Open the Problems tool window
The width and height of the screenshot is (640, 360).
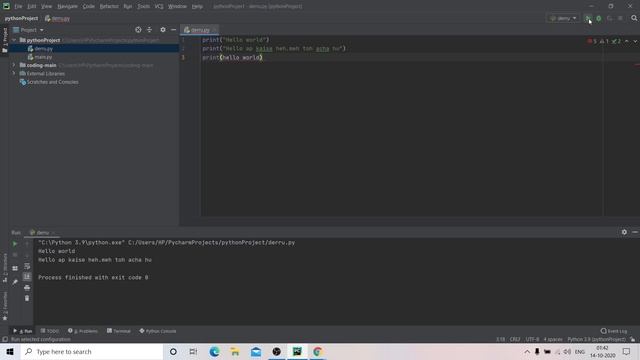[x=83, y=331]
